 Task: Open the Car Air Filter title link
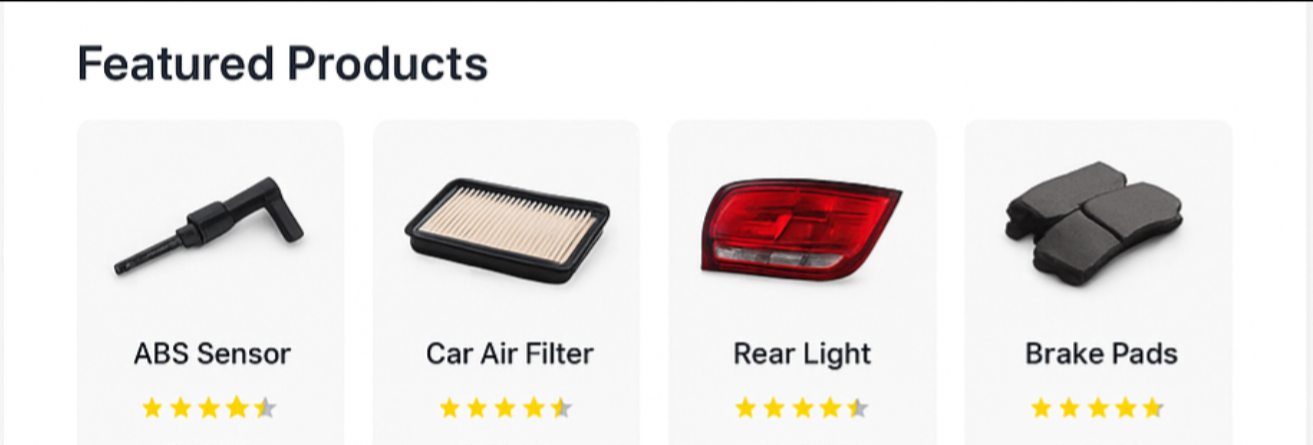[509, 354]
